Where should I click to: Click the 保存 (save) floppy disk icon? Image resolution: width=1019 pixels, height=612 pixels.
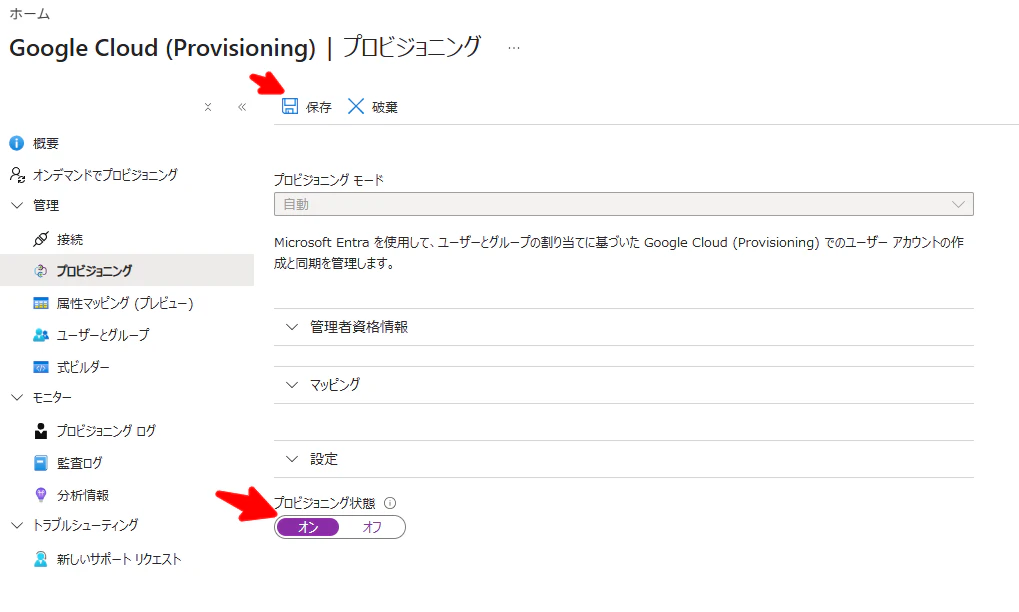tap(290, 106)
